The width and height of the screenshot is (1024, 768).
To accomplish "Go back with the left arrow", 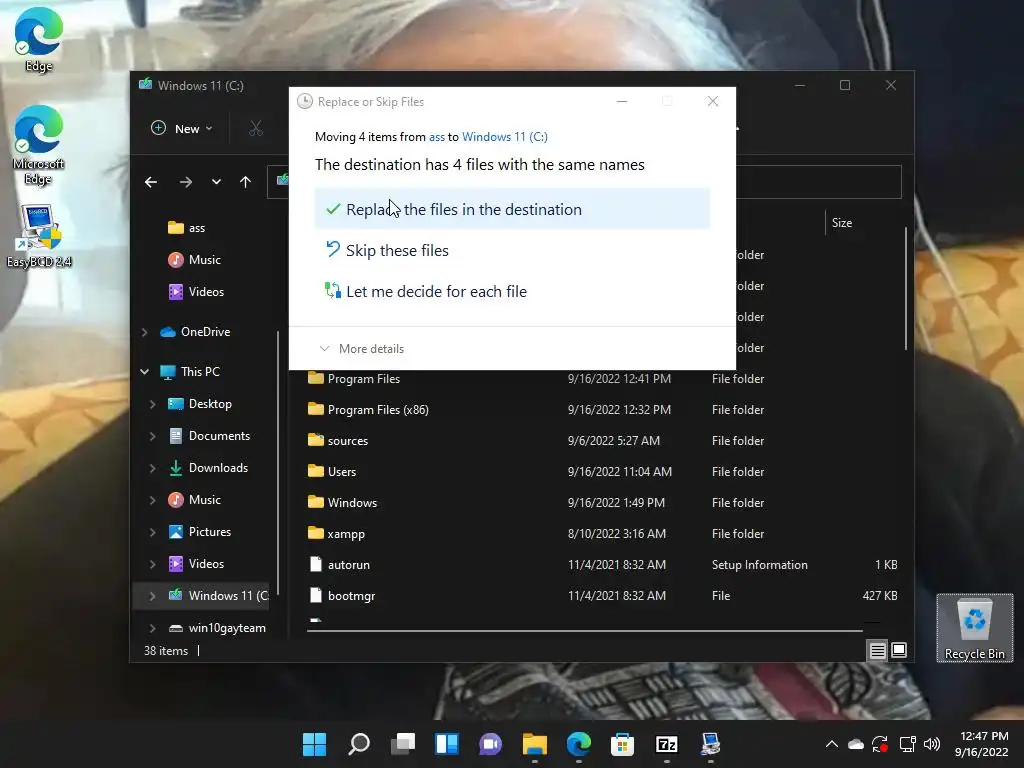I will (151, 182).
